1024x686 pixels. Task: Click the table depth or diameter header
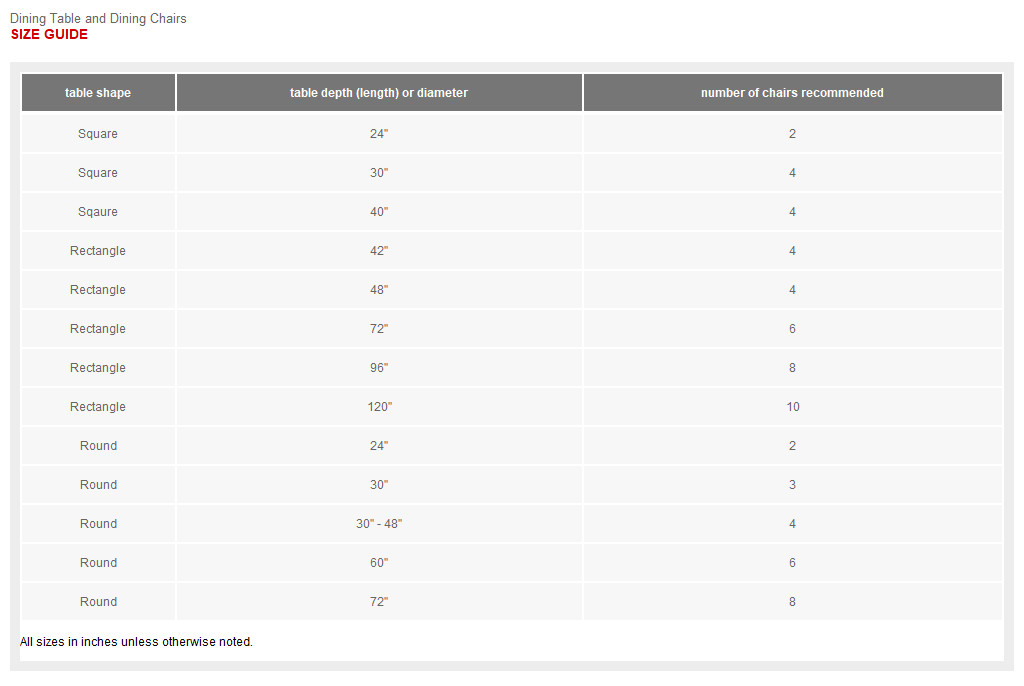pos(379,93)
